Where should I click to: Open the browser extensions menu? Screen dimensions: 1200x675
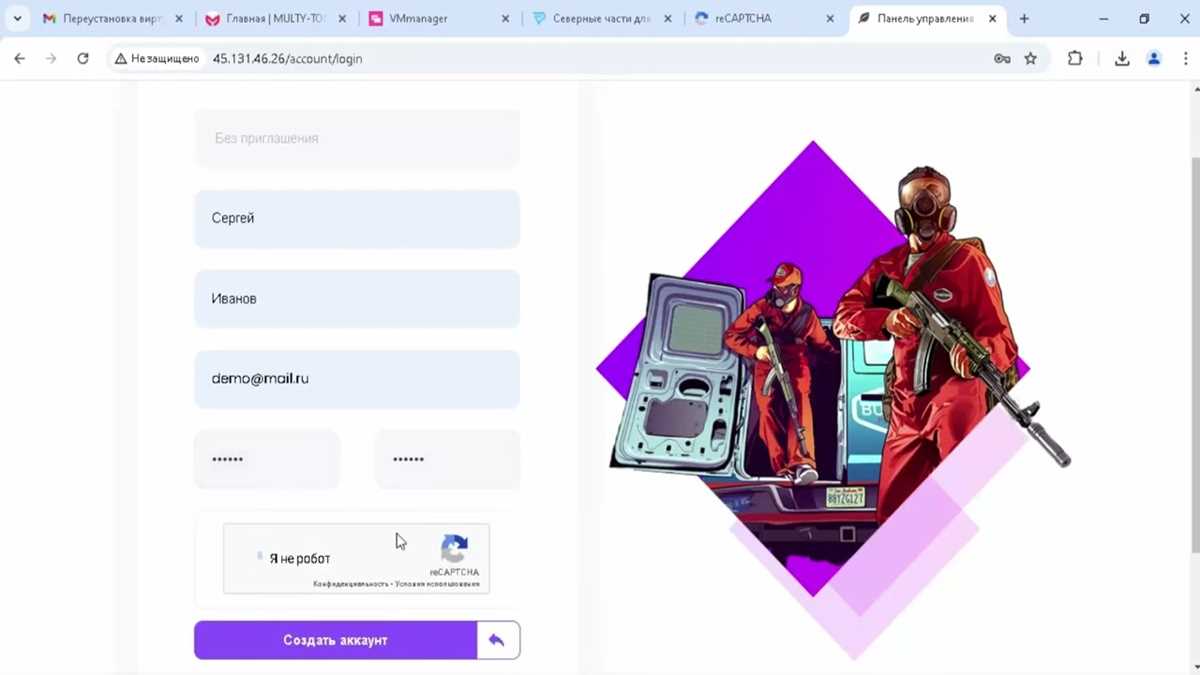(1075, 59)
